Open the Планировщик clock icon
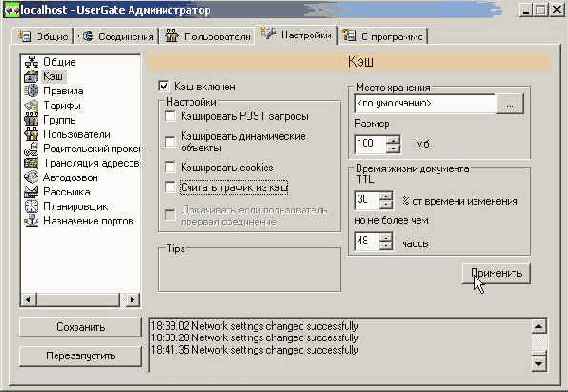Viewport: 568px width, 392px height. pos(31,206)
